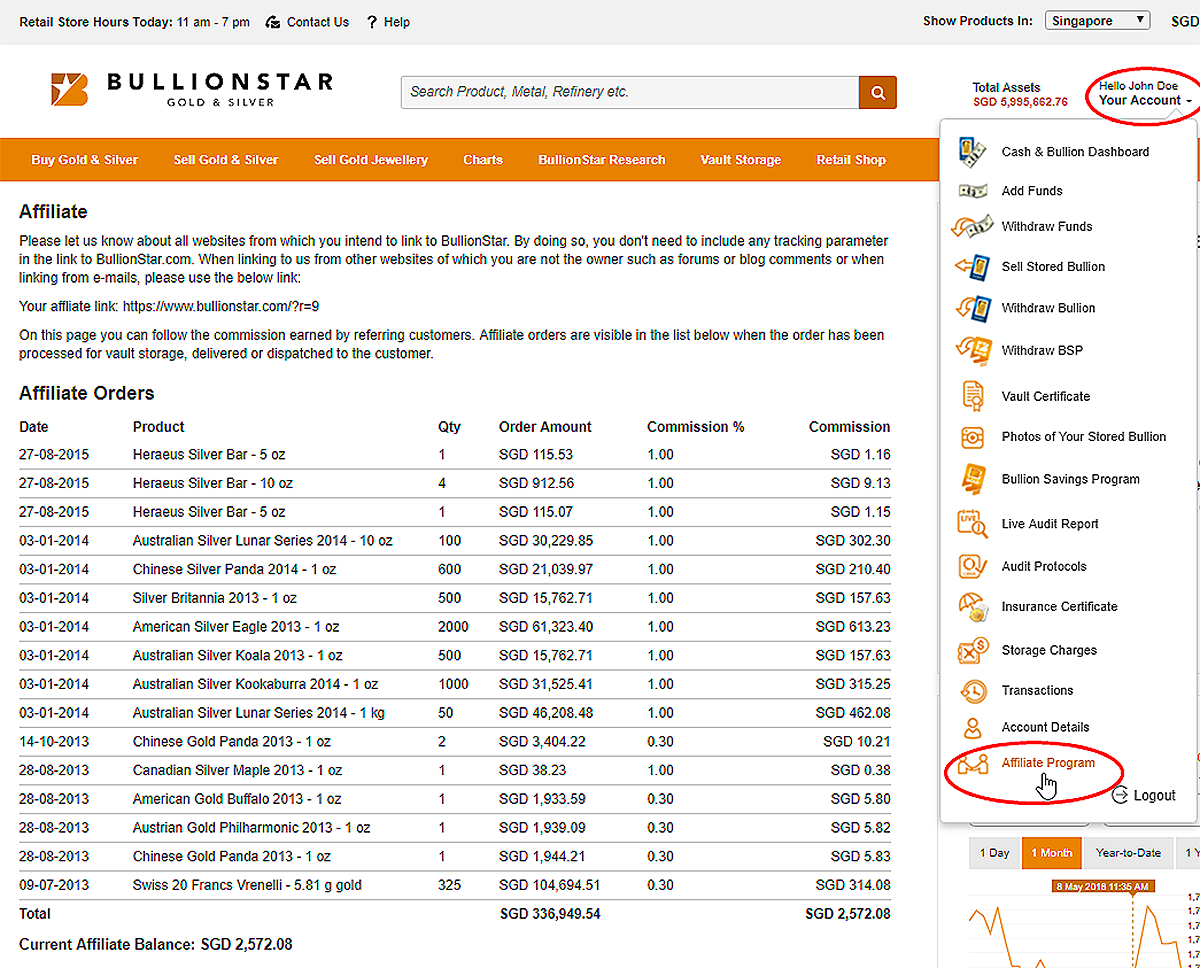The image size is (1200, 968).
Task: Click the orange search magnifier button
Action: [878, 92]
